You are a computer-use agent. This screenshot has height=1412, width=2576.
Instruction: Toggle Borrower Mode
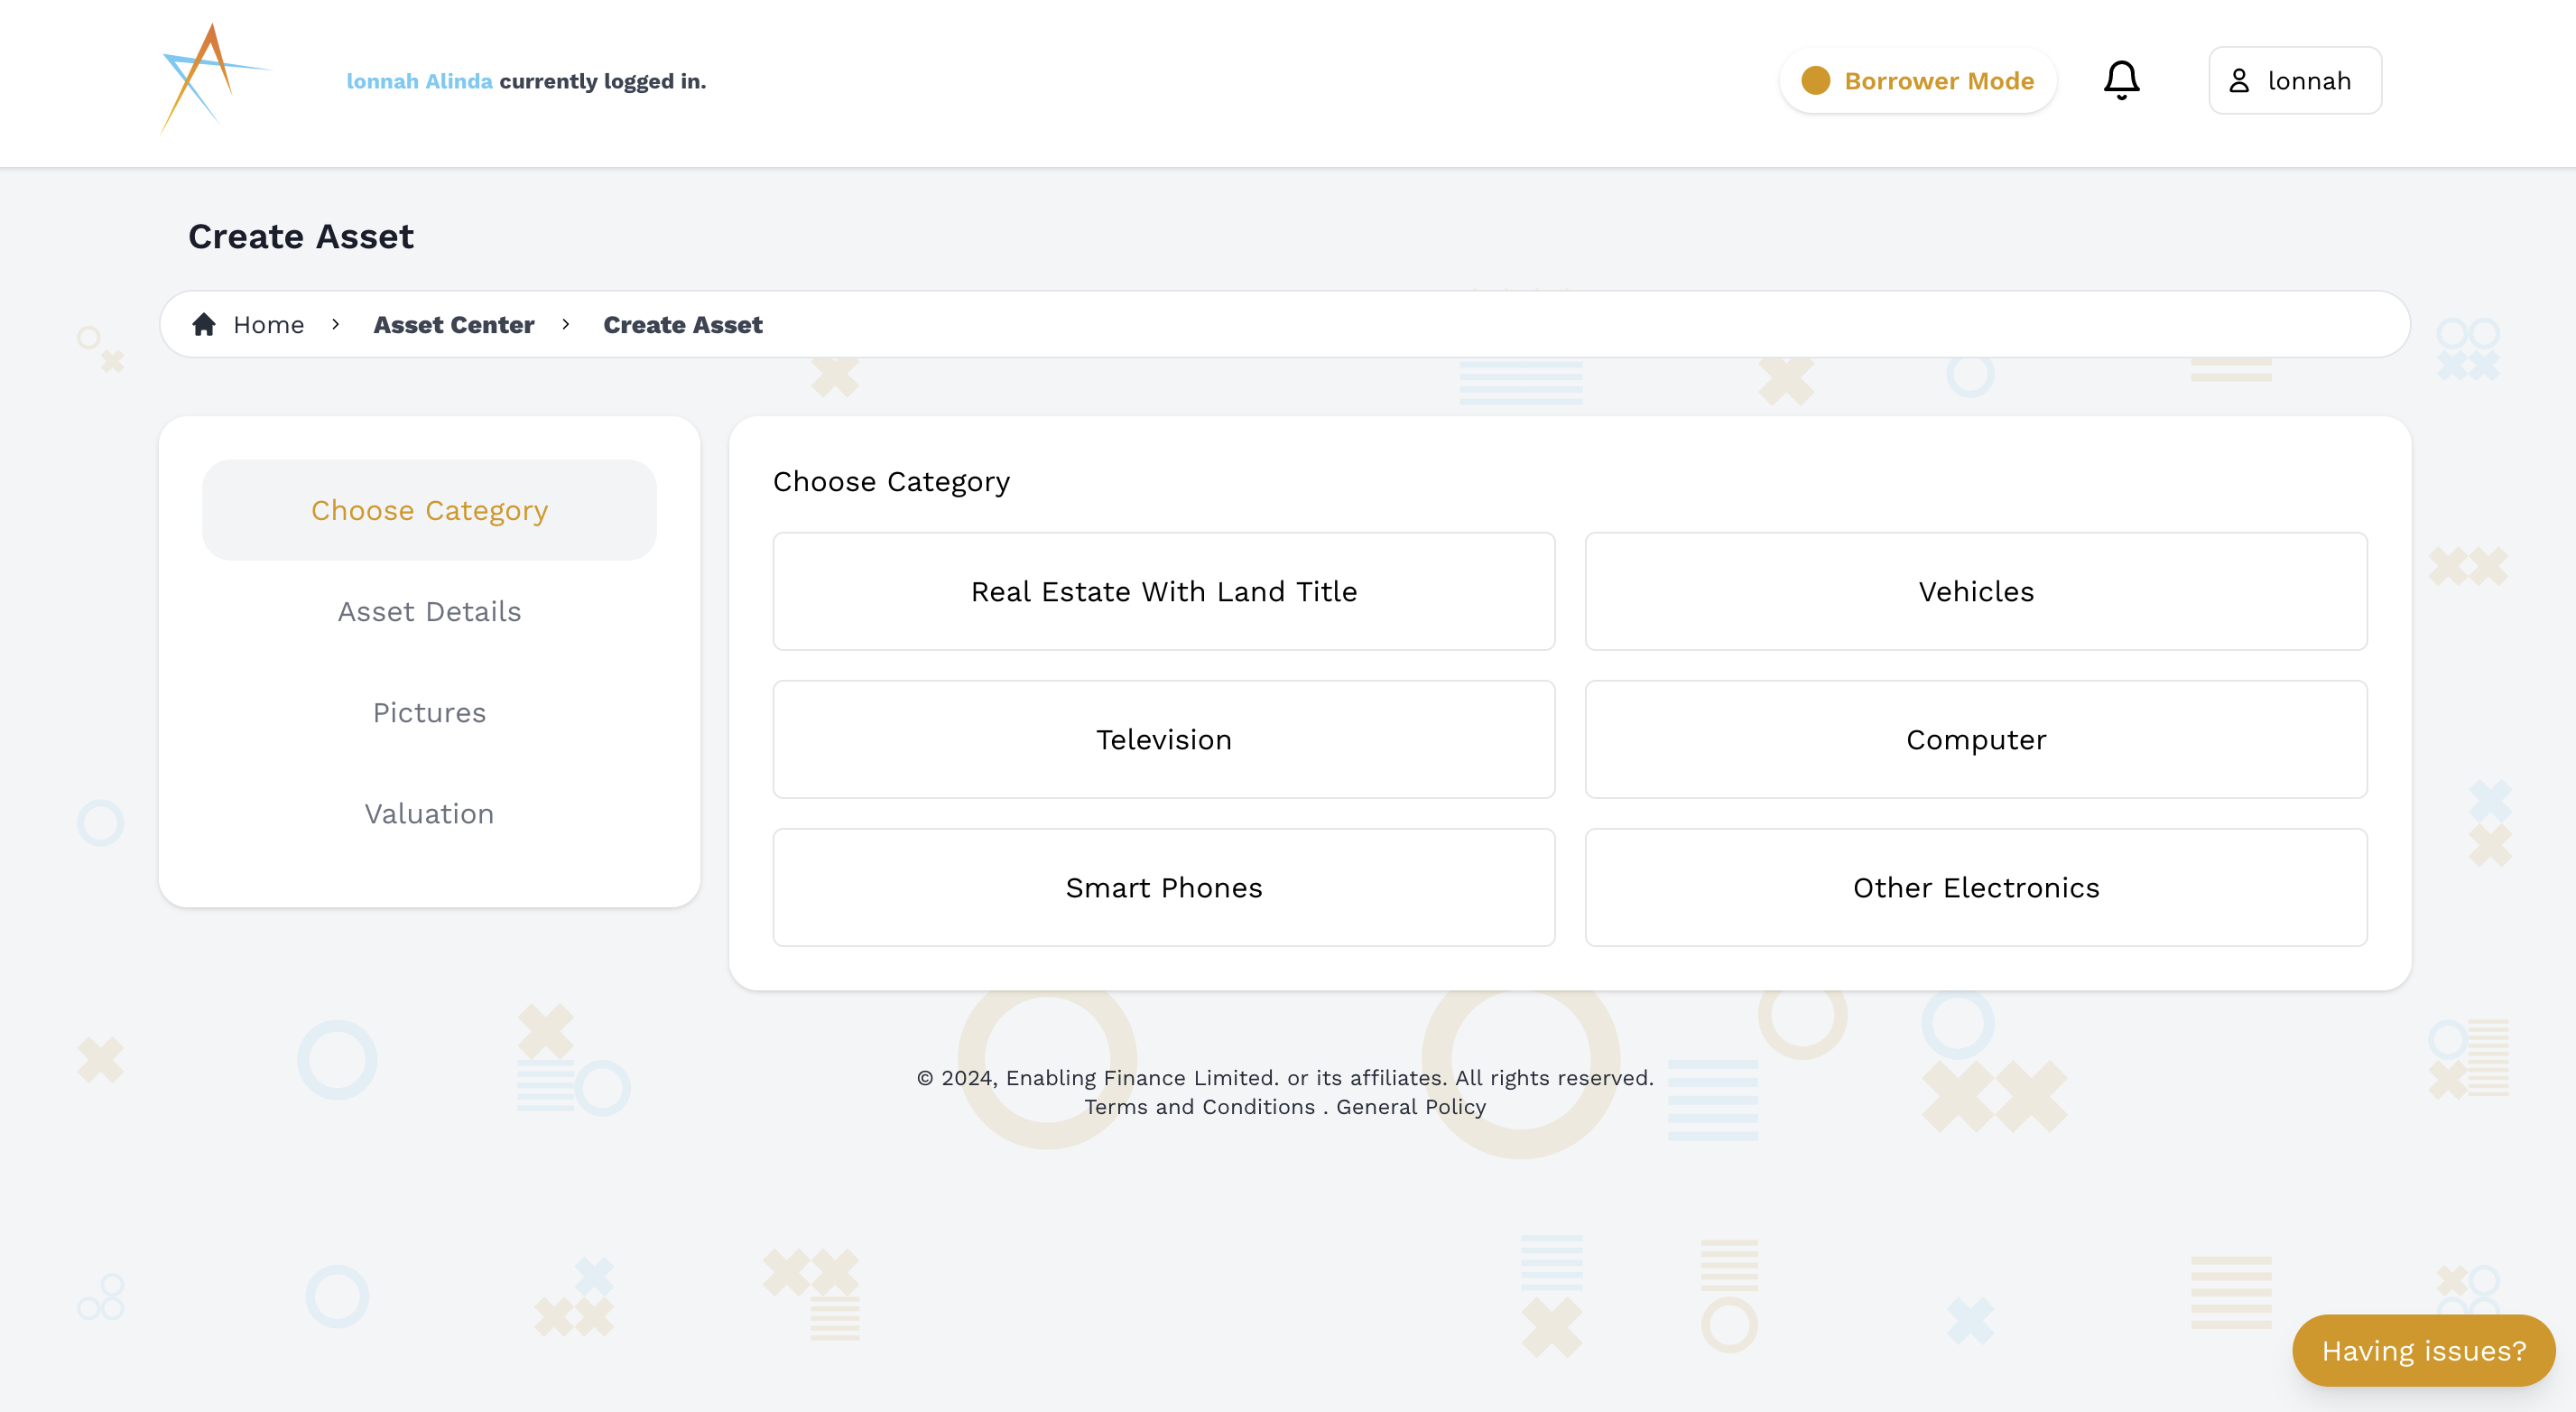coord(1917,80)
